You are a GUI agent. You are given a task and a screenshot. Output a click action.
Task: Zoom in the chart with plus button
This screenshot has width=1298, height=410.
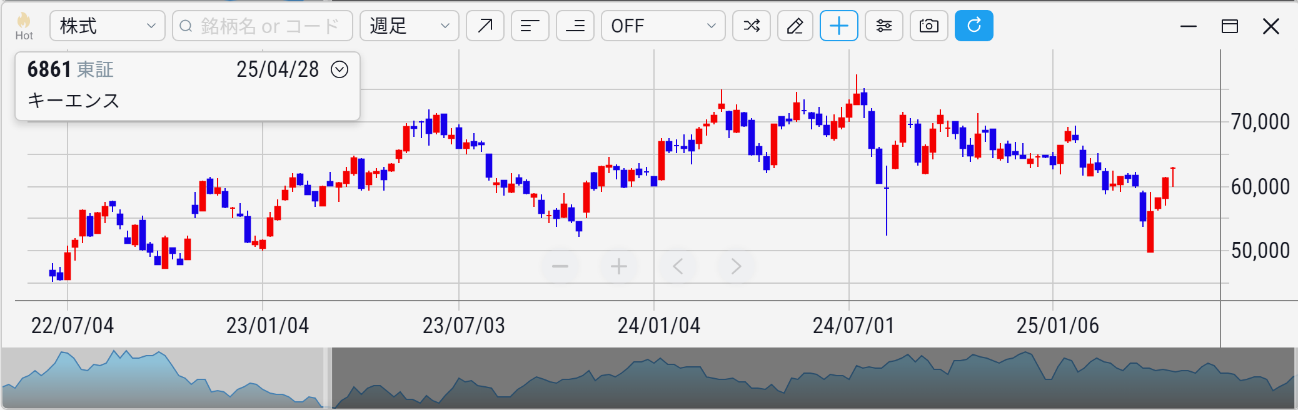(619, 266)
